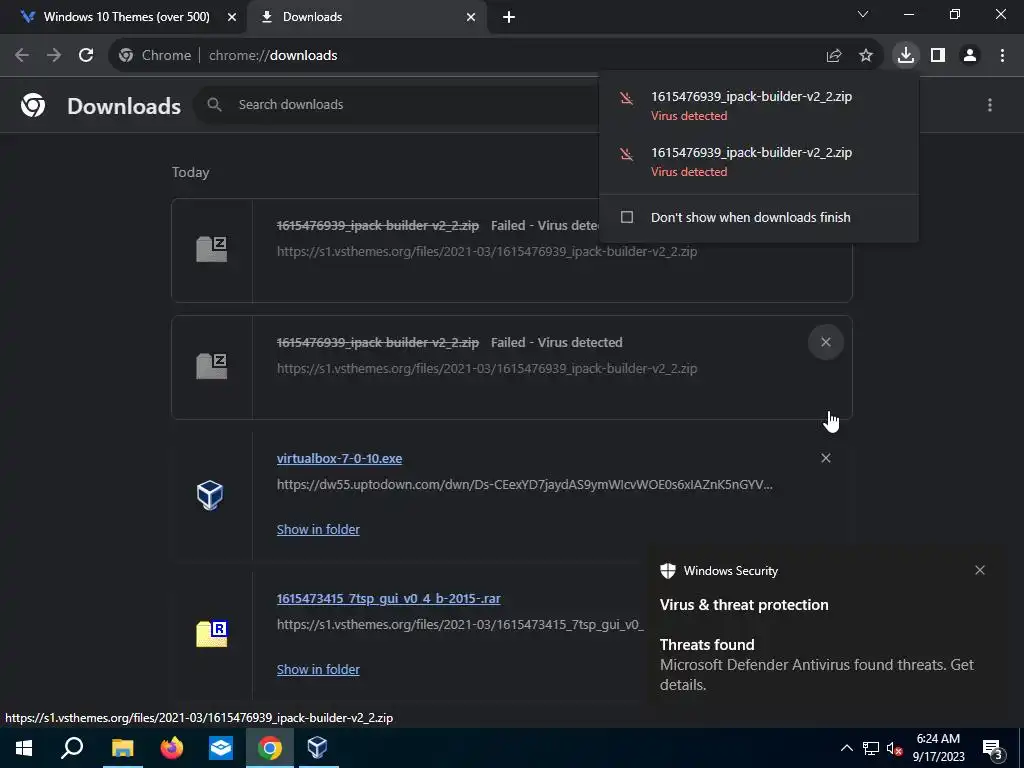Image resolution: width=1024 pixels, height=768 pixels.
Task: Open virtualbox-7-0-10.exe file link
Action: (x=339, y=458)
